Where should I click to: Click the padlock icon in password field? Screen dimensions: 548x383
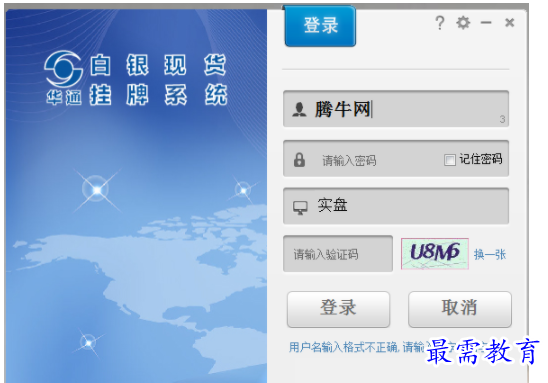tap(299, 160)
